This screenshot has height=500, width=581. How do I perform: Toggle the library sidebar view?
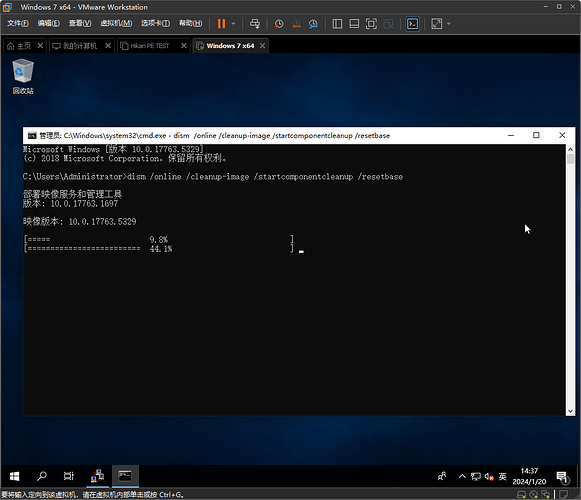[337, 24]
